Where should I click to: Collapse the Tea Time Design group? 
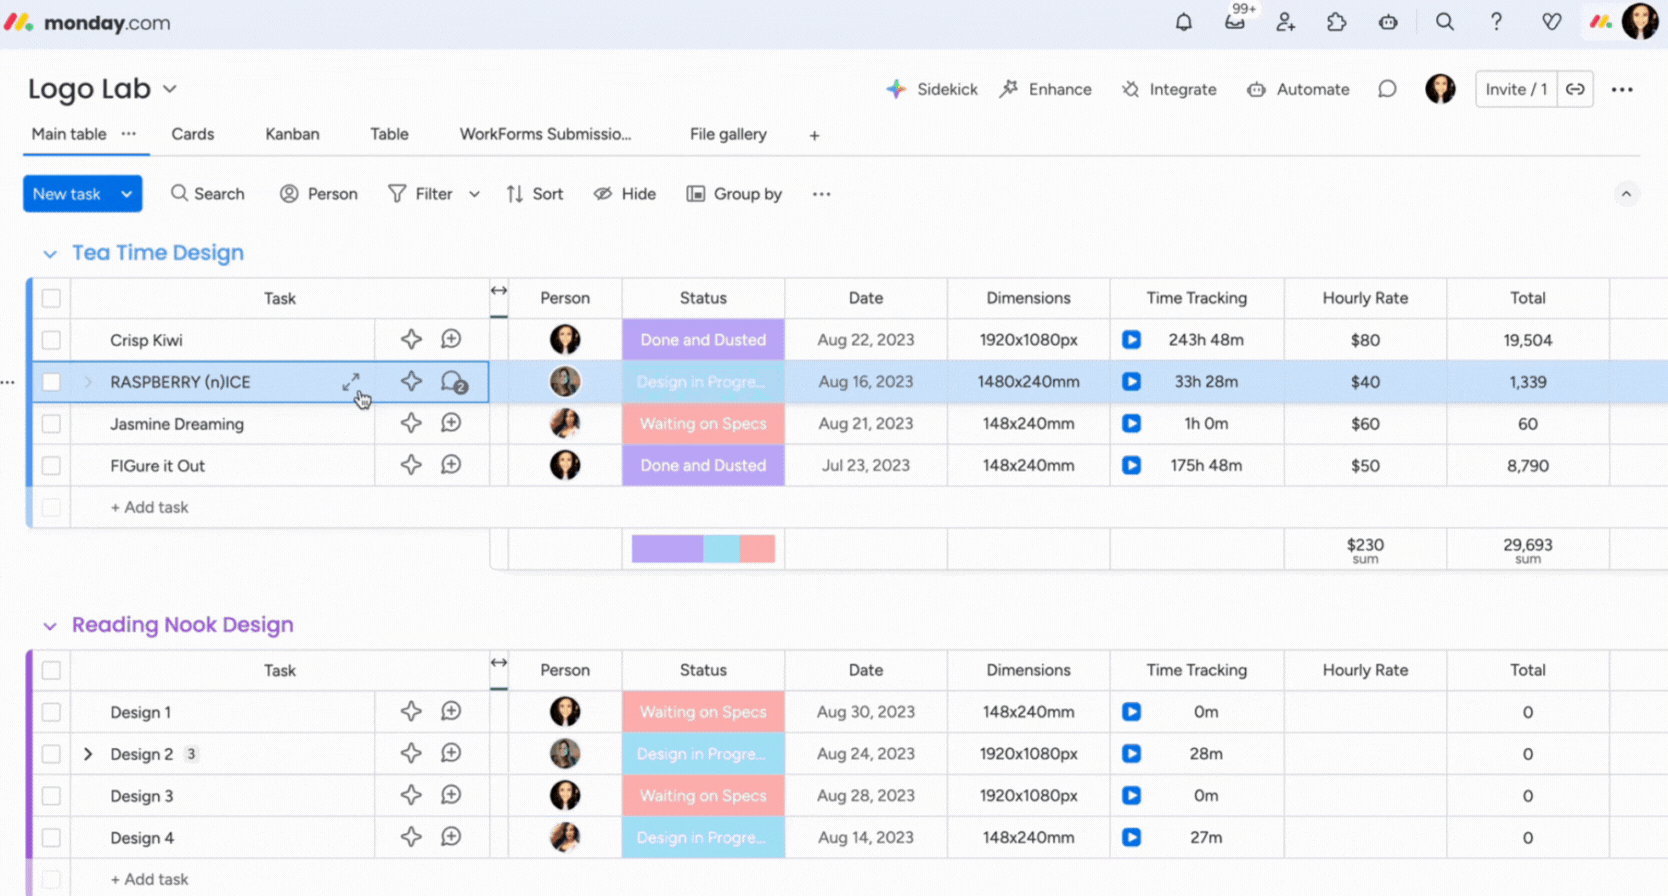point(50,254)
